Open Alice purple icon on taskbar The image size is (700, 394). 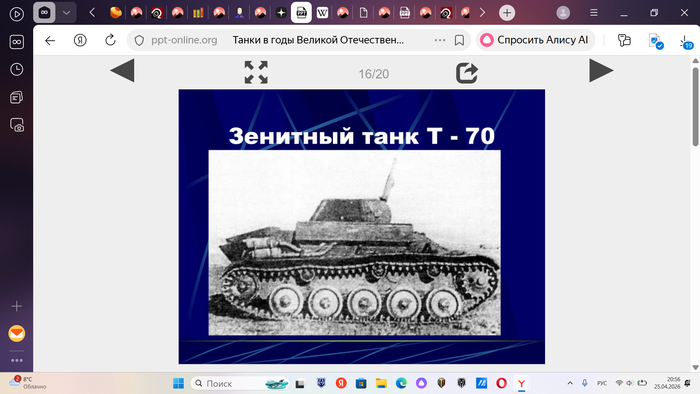pyautogui.click(x=421, y=383)
